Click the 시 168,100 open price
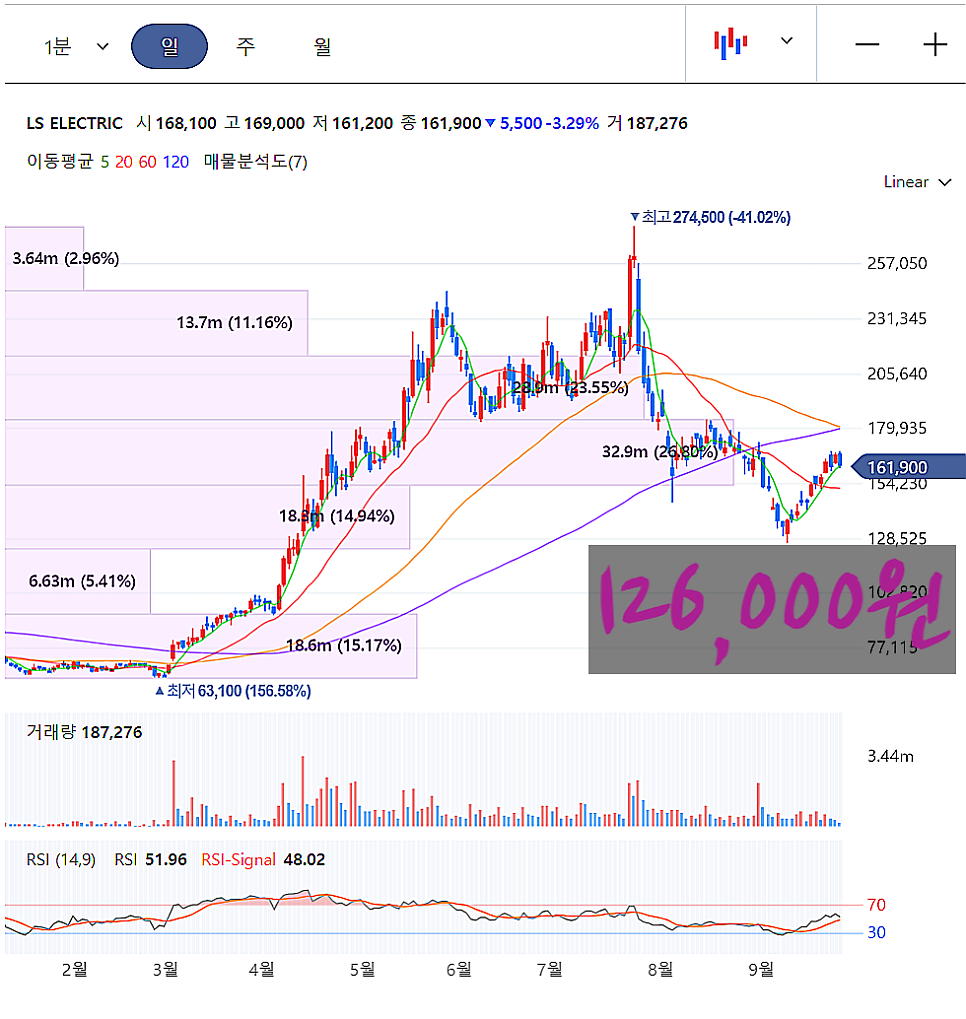Viewport: 966px width, 1019px height. pos(176,123)
